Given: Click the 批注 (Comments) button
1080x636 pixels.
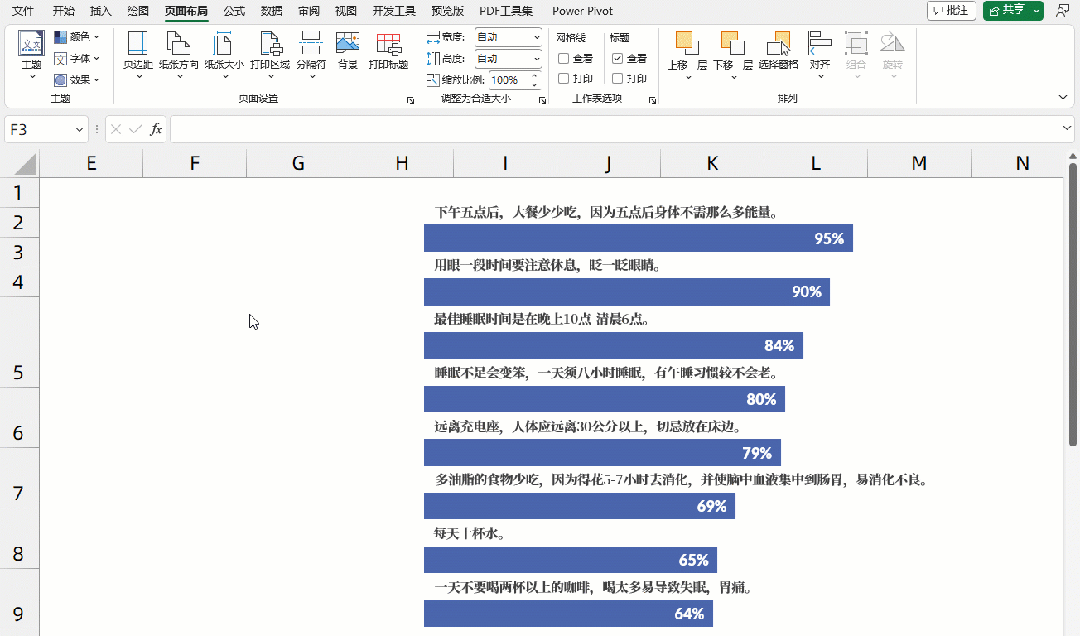Looking at the screenshot, I should (x=951, y=10).
